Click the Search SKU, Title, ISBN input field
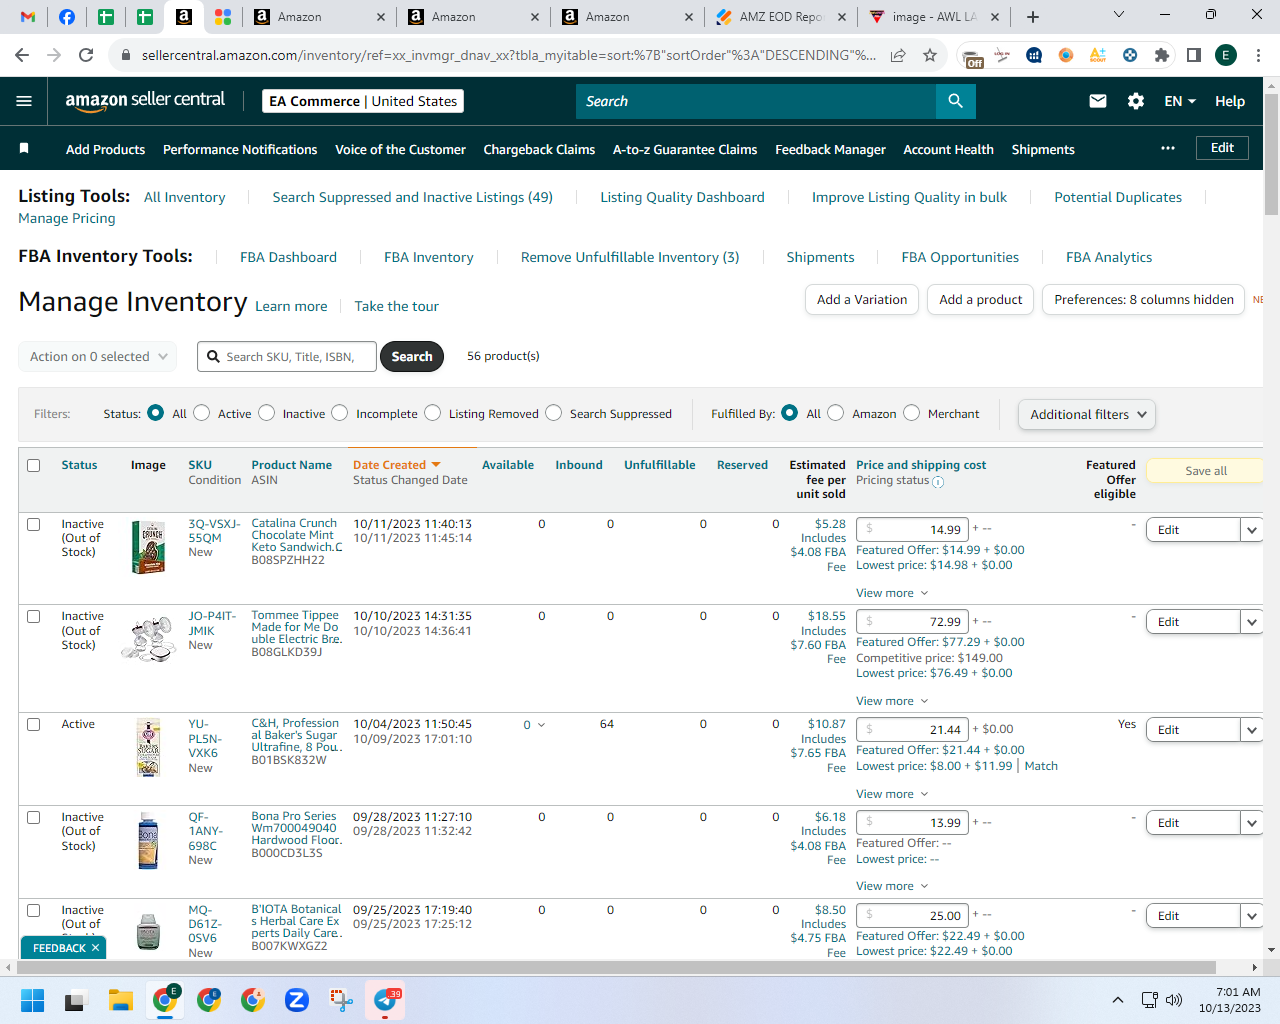Viewport: 1280px width, 1024px height. [288, 356]
